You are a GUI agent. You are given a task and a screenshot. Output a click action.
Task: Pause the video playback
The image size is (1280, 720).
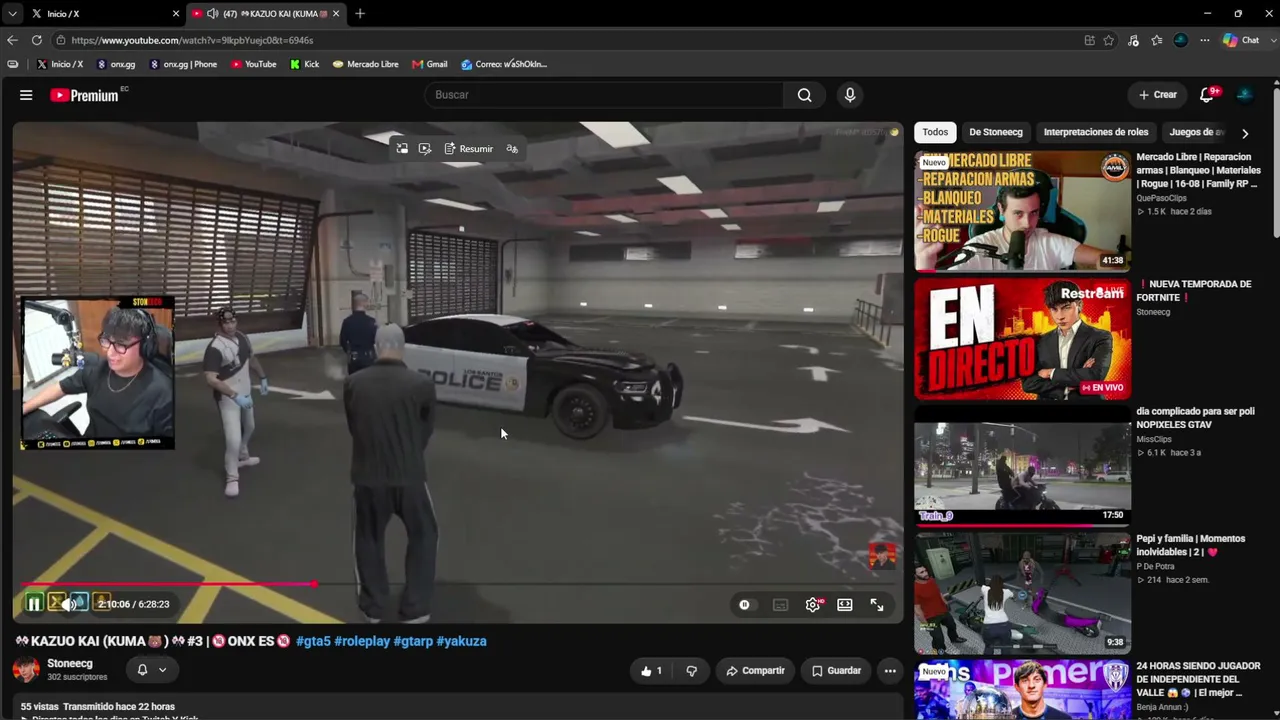(34, 604)
